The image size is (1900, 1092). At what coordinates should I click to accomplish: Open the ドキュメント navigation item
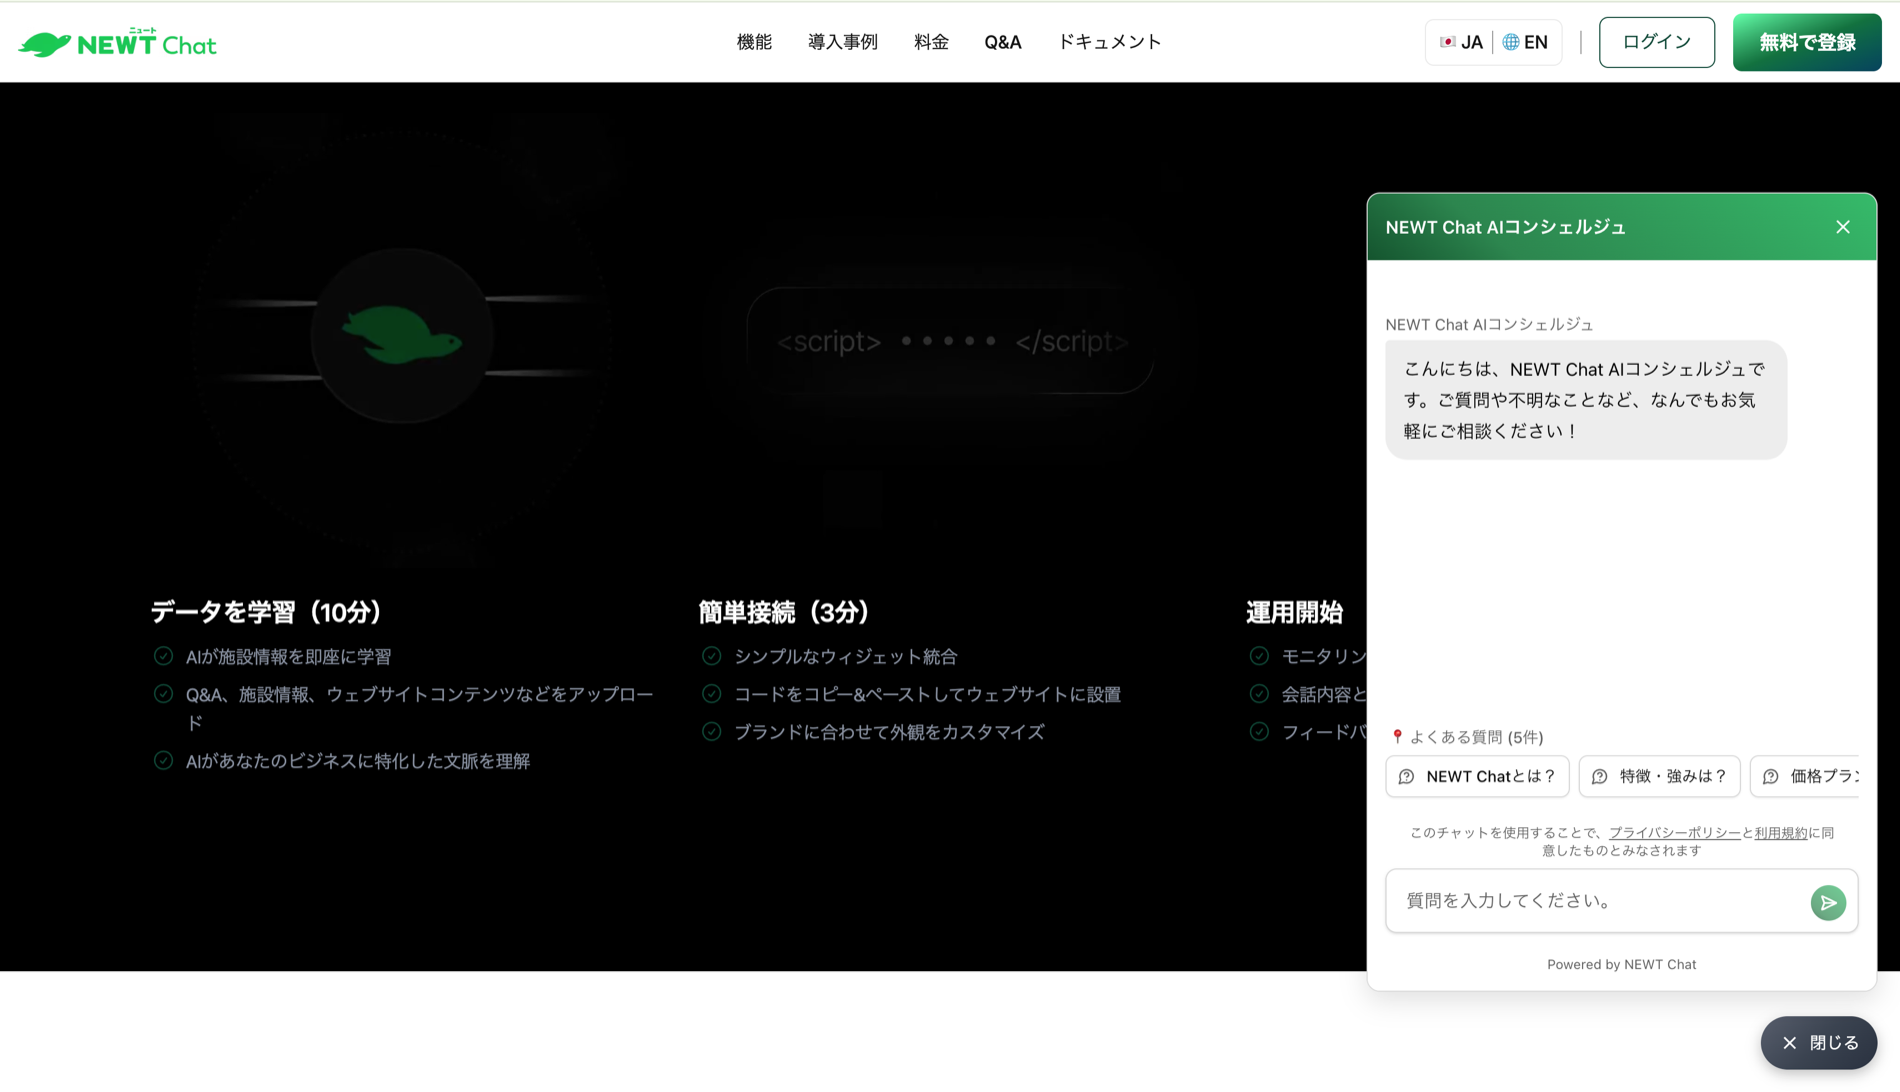tap(1110, 41)
